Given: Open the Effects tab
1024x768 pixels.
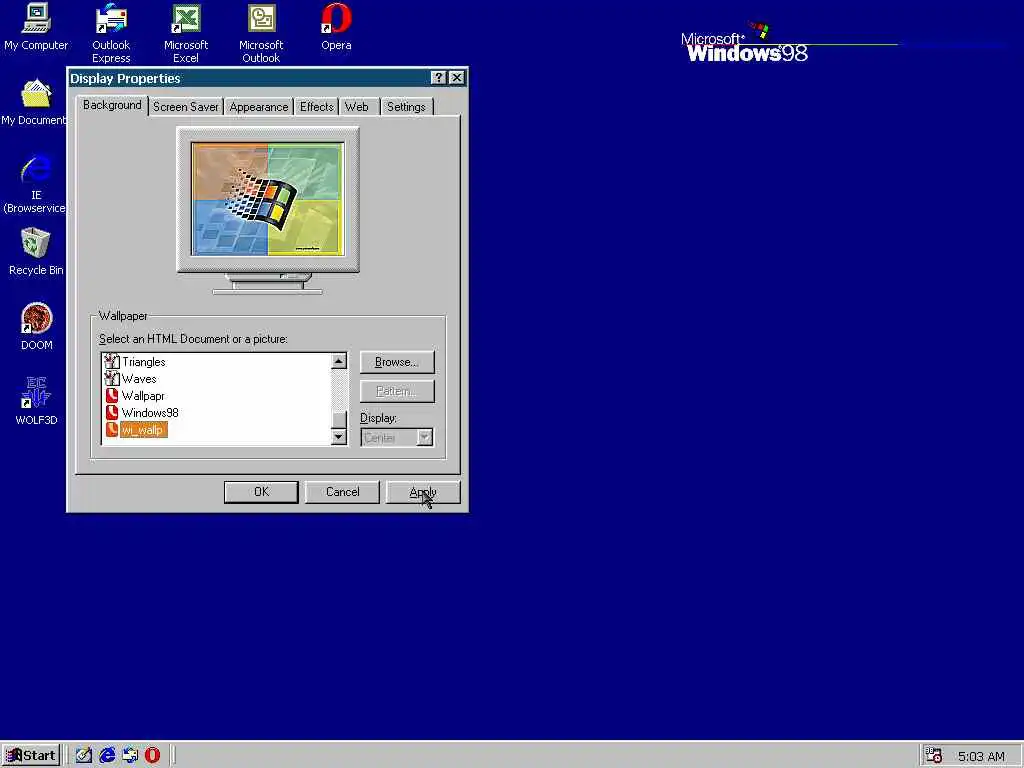Looking at the screenshot, I should [x=317, y=106].
